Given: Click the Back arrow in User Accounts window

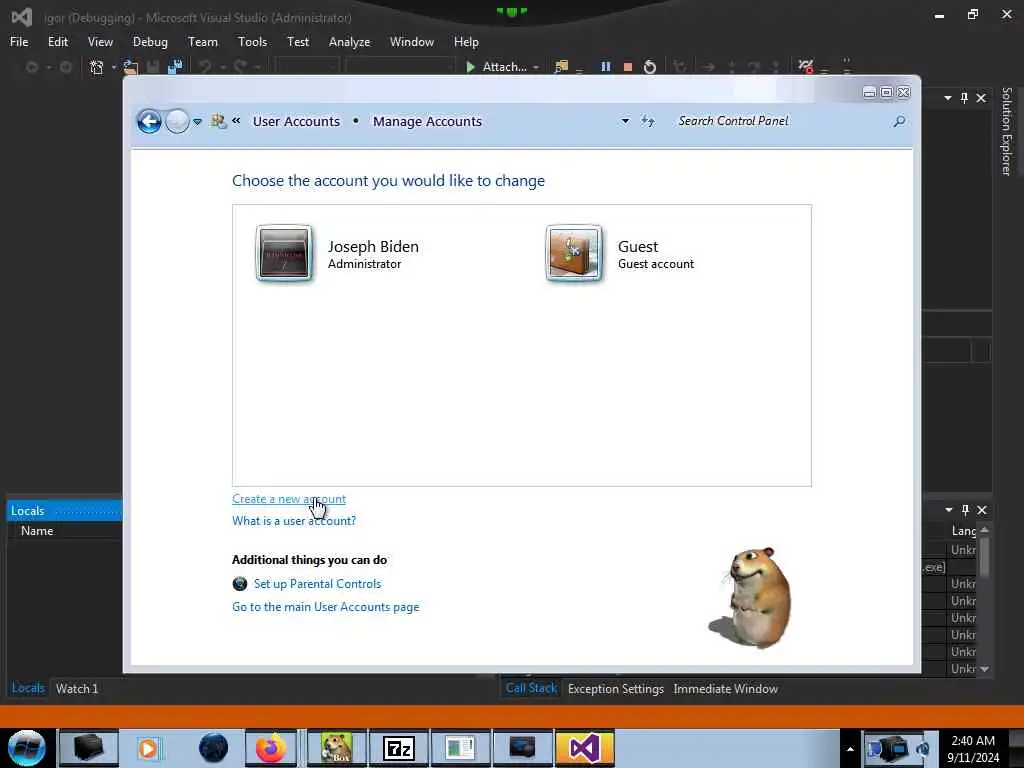Looking at the screenshot, I should pos(149,121).
